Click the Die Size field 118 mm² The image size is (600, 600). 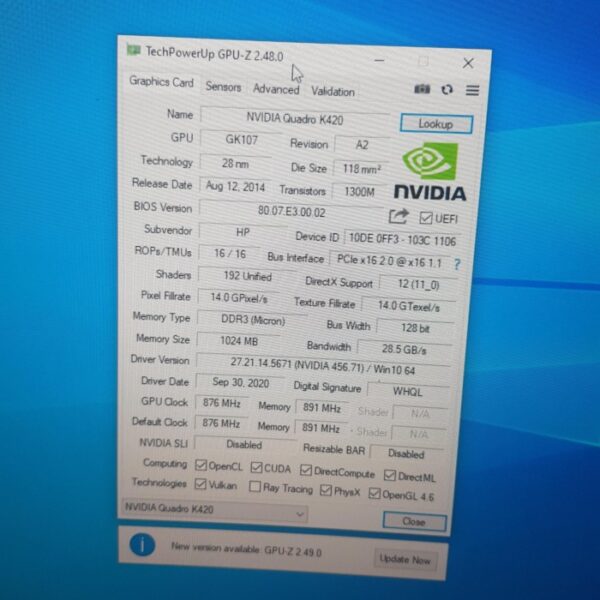[361, 169]
